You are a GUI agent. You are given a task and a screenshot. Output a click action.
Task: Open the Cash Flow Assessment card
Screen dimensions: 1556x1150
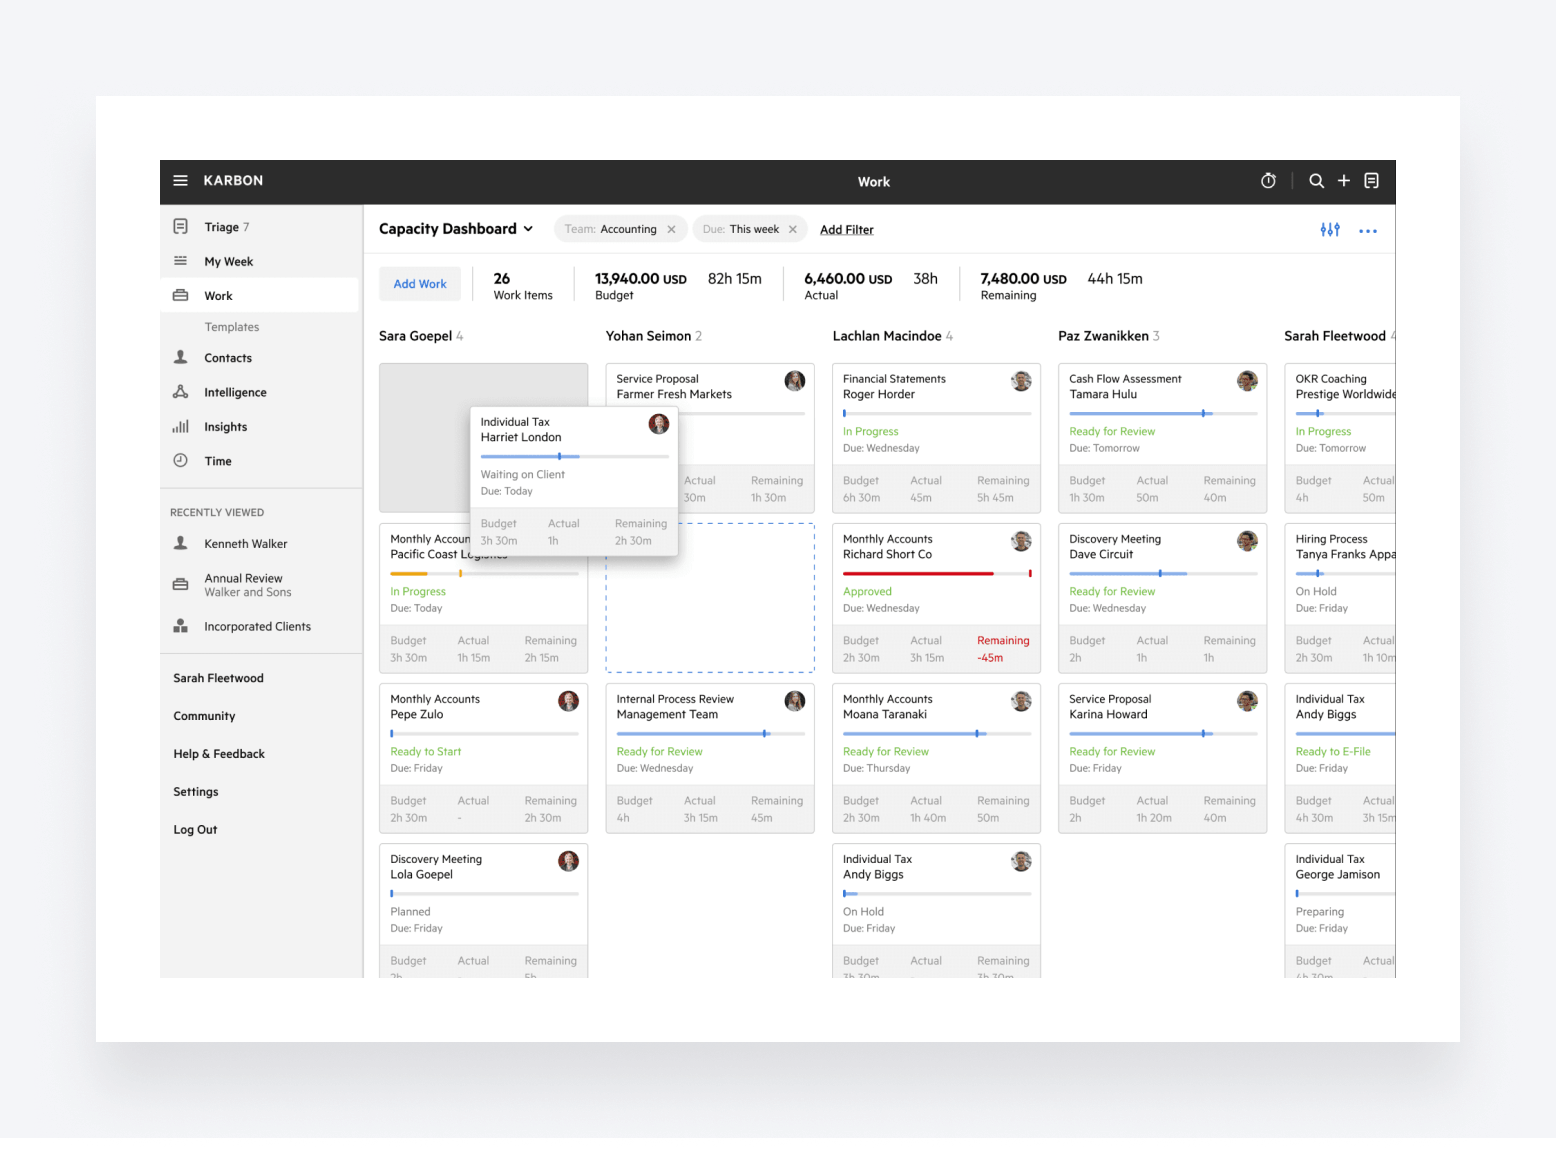coord(1125,386)
